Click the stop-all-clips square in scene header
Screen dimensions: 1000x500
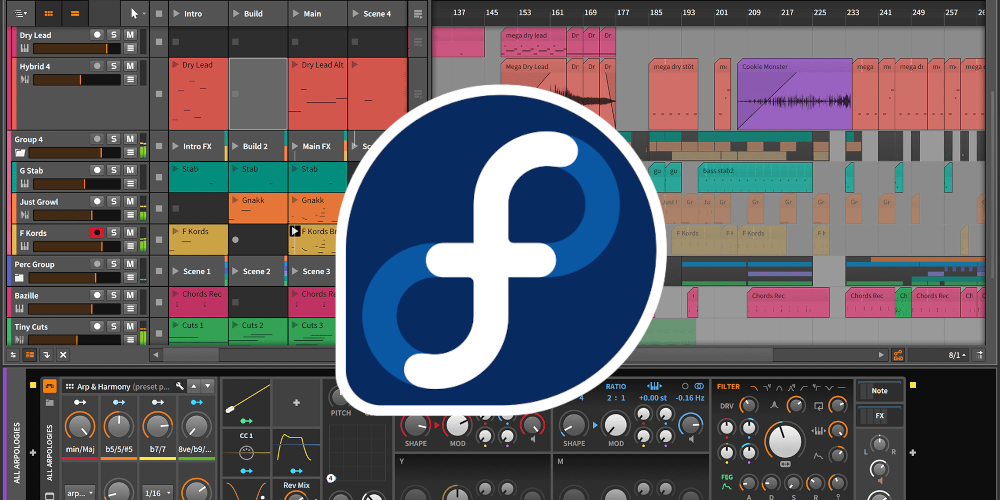point(159,14)
